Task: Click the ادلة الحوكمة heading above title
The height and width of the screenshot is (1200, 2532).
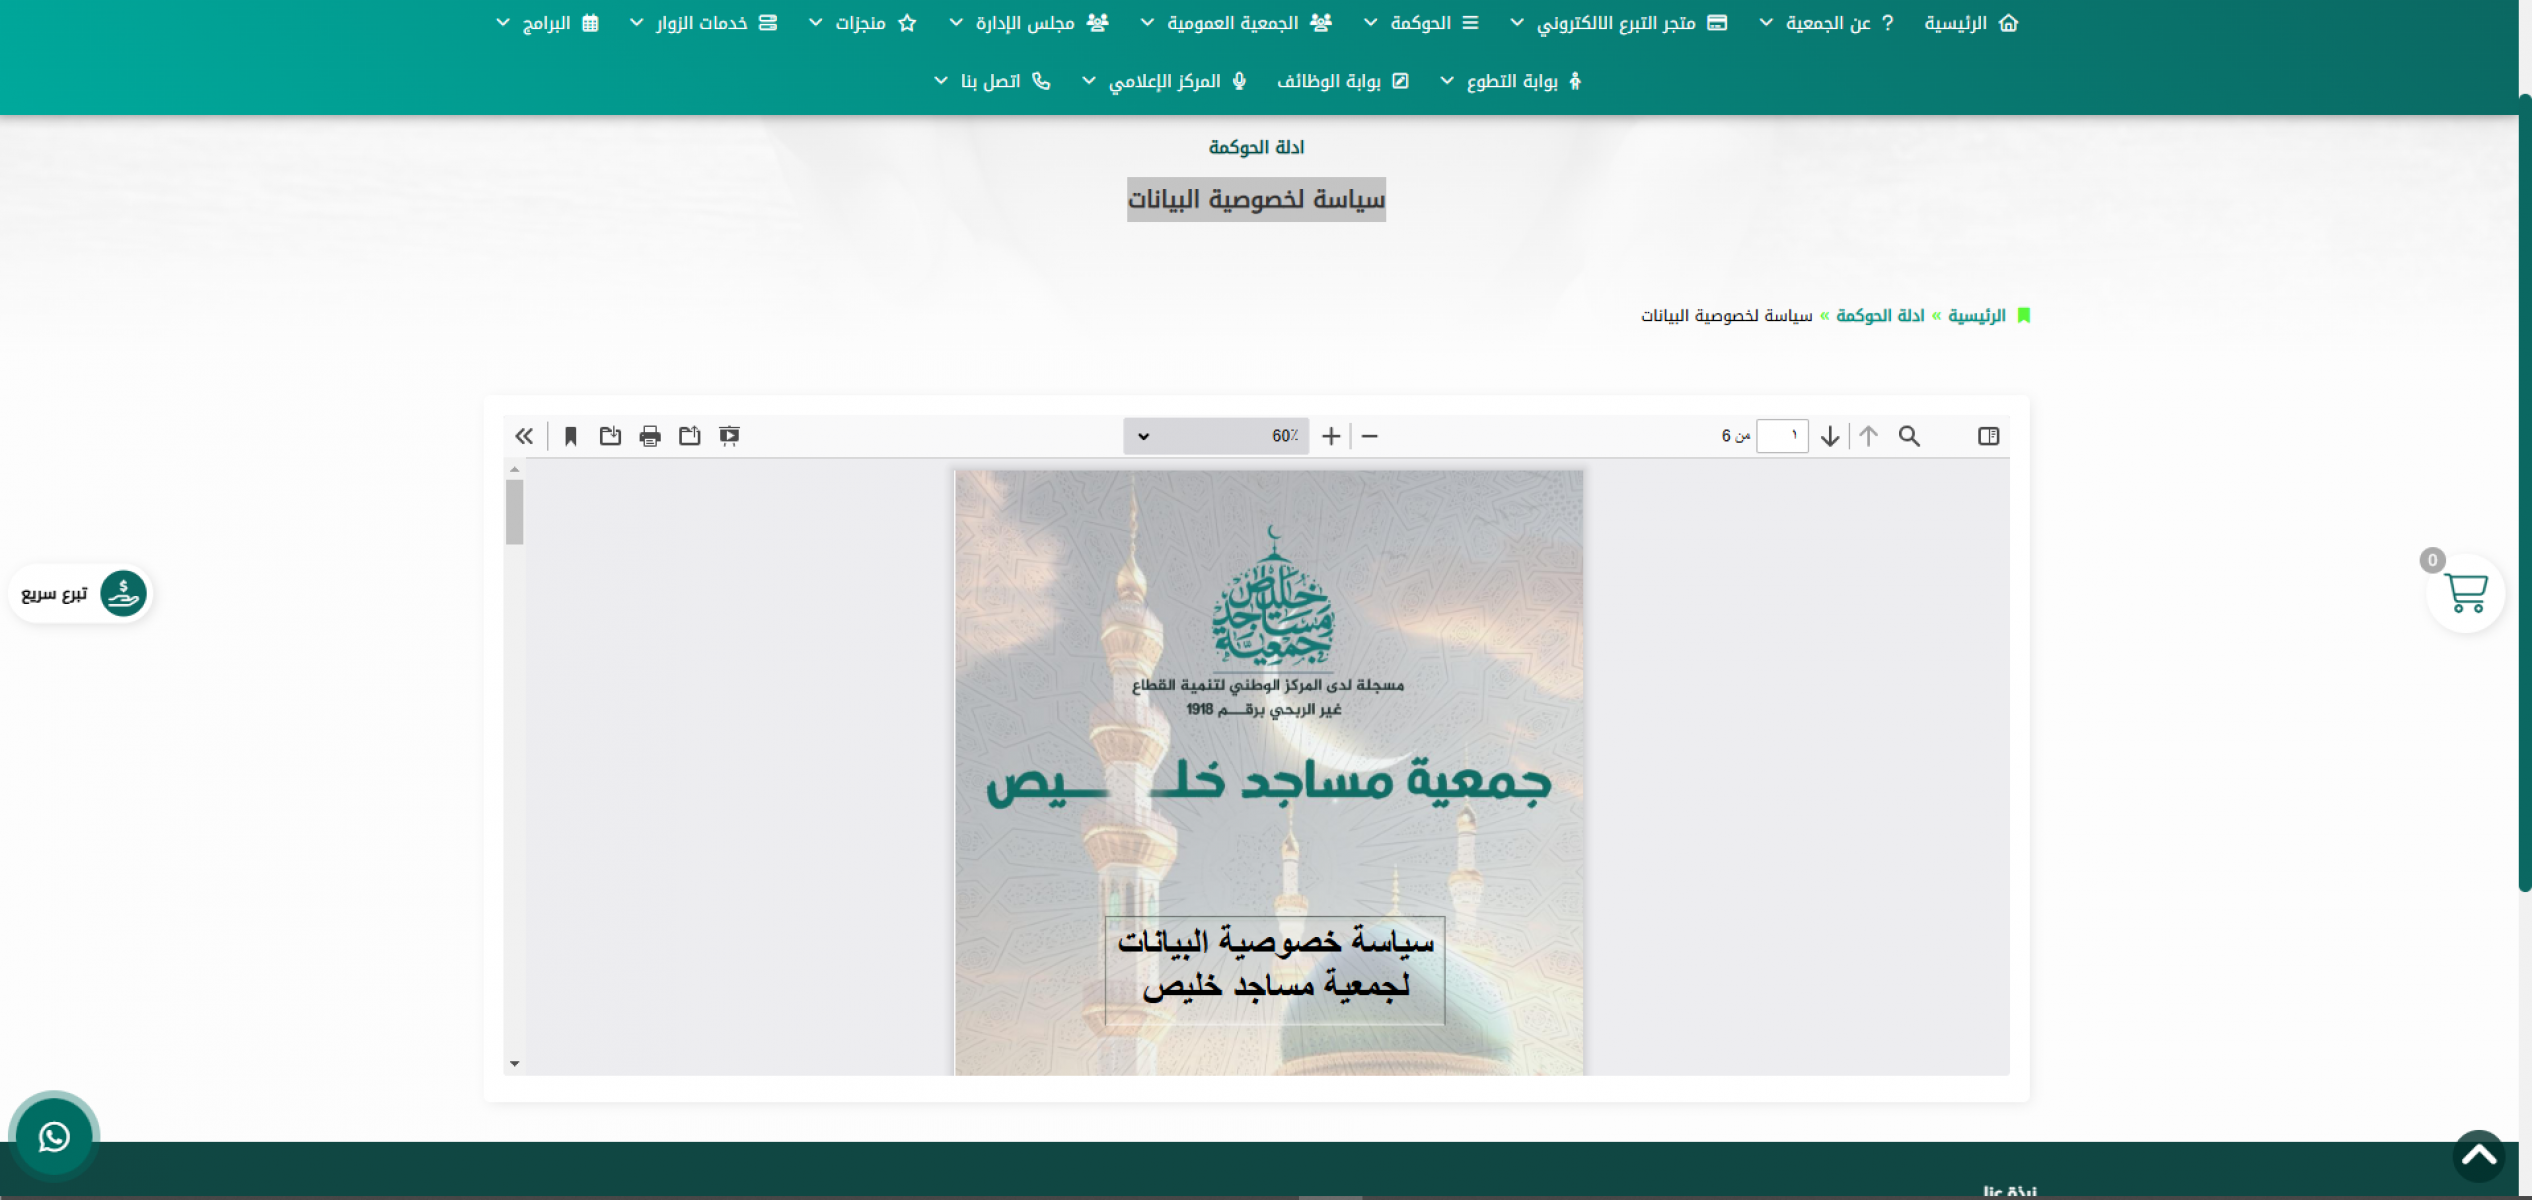Action: coord(1256,147)
